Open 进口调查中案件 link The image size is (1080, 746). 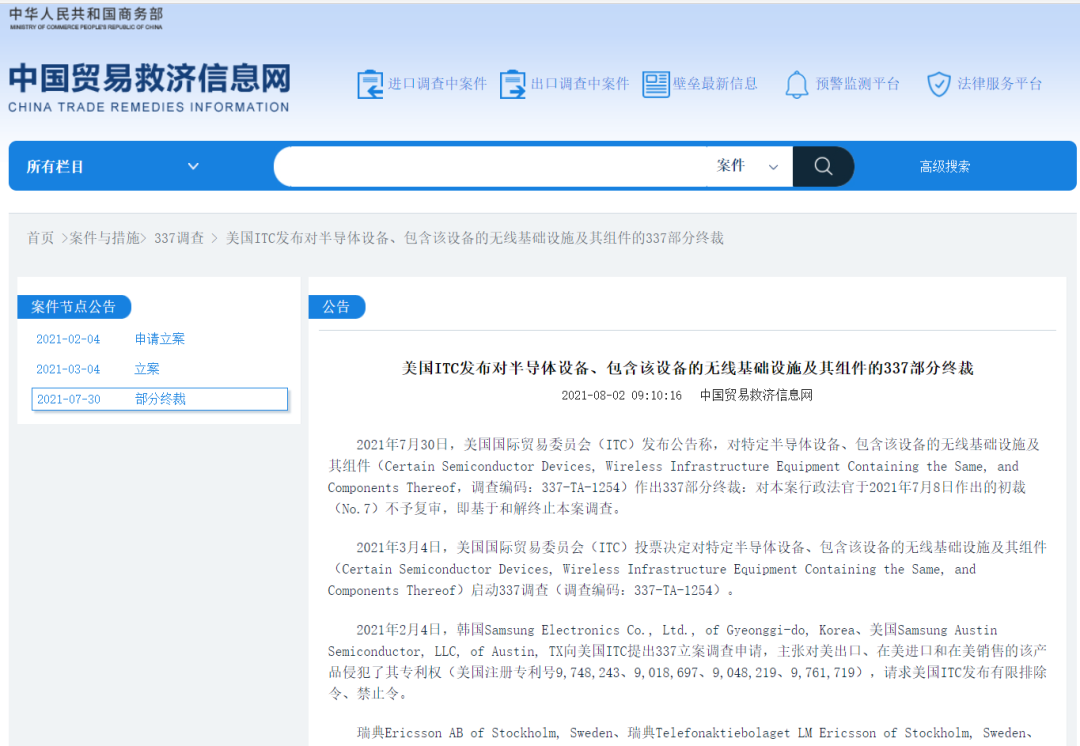tap(437, 84)
